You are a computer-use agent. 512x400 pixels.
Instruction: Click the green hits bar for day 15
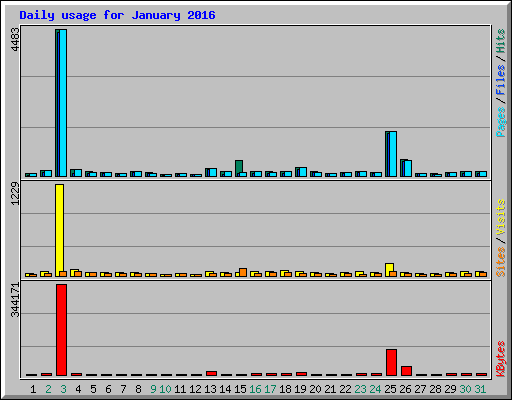[239, 167]
